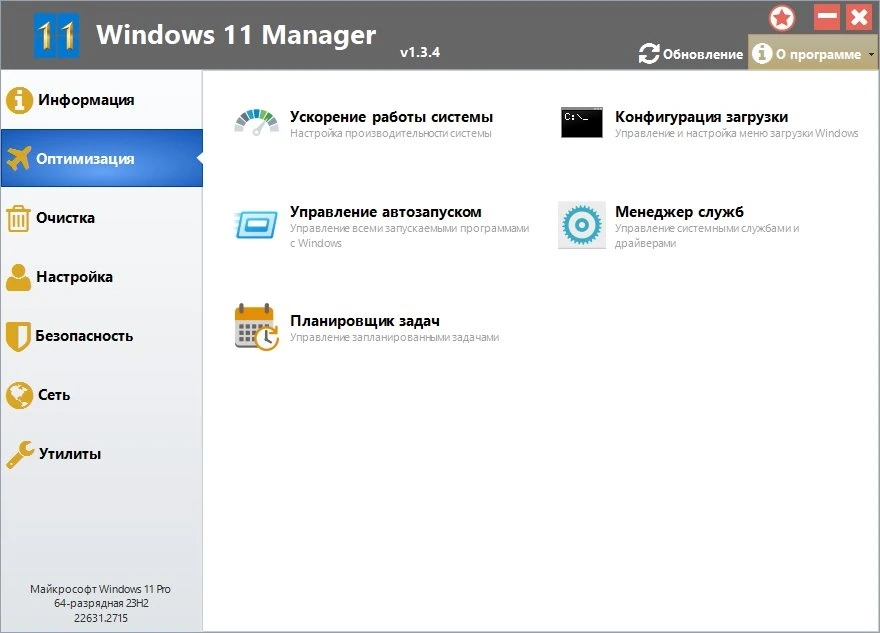Open the О программе menu
Screen dimensions: 880x633
pyautogui.click(x=813, y=52)
